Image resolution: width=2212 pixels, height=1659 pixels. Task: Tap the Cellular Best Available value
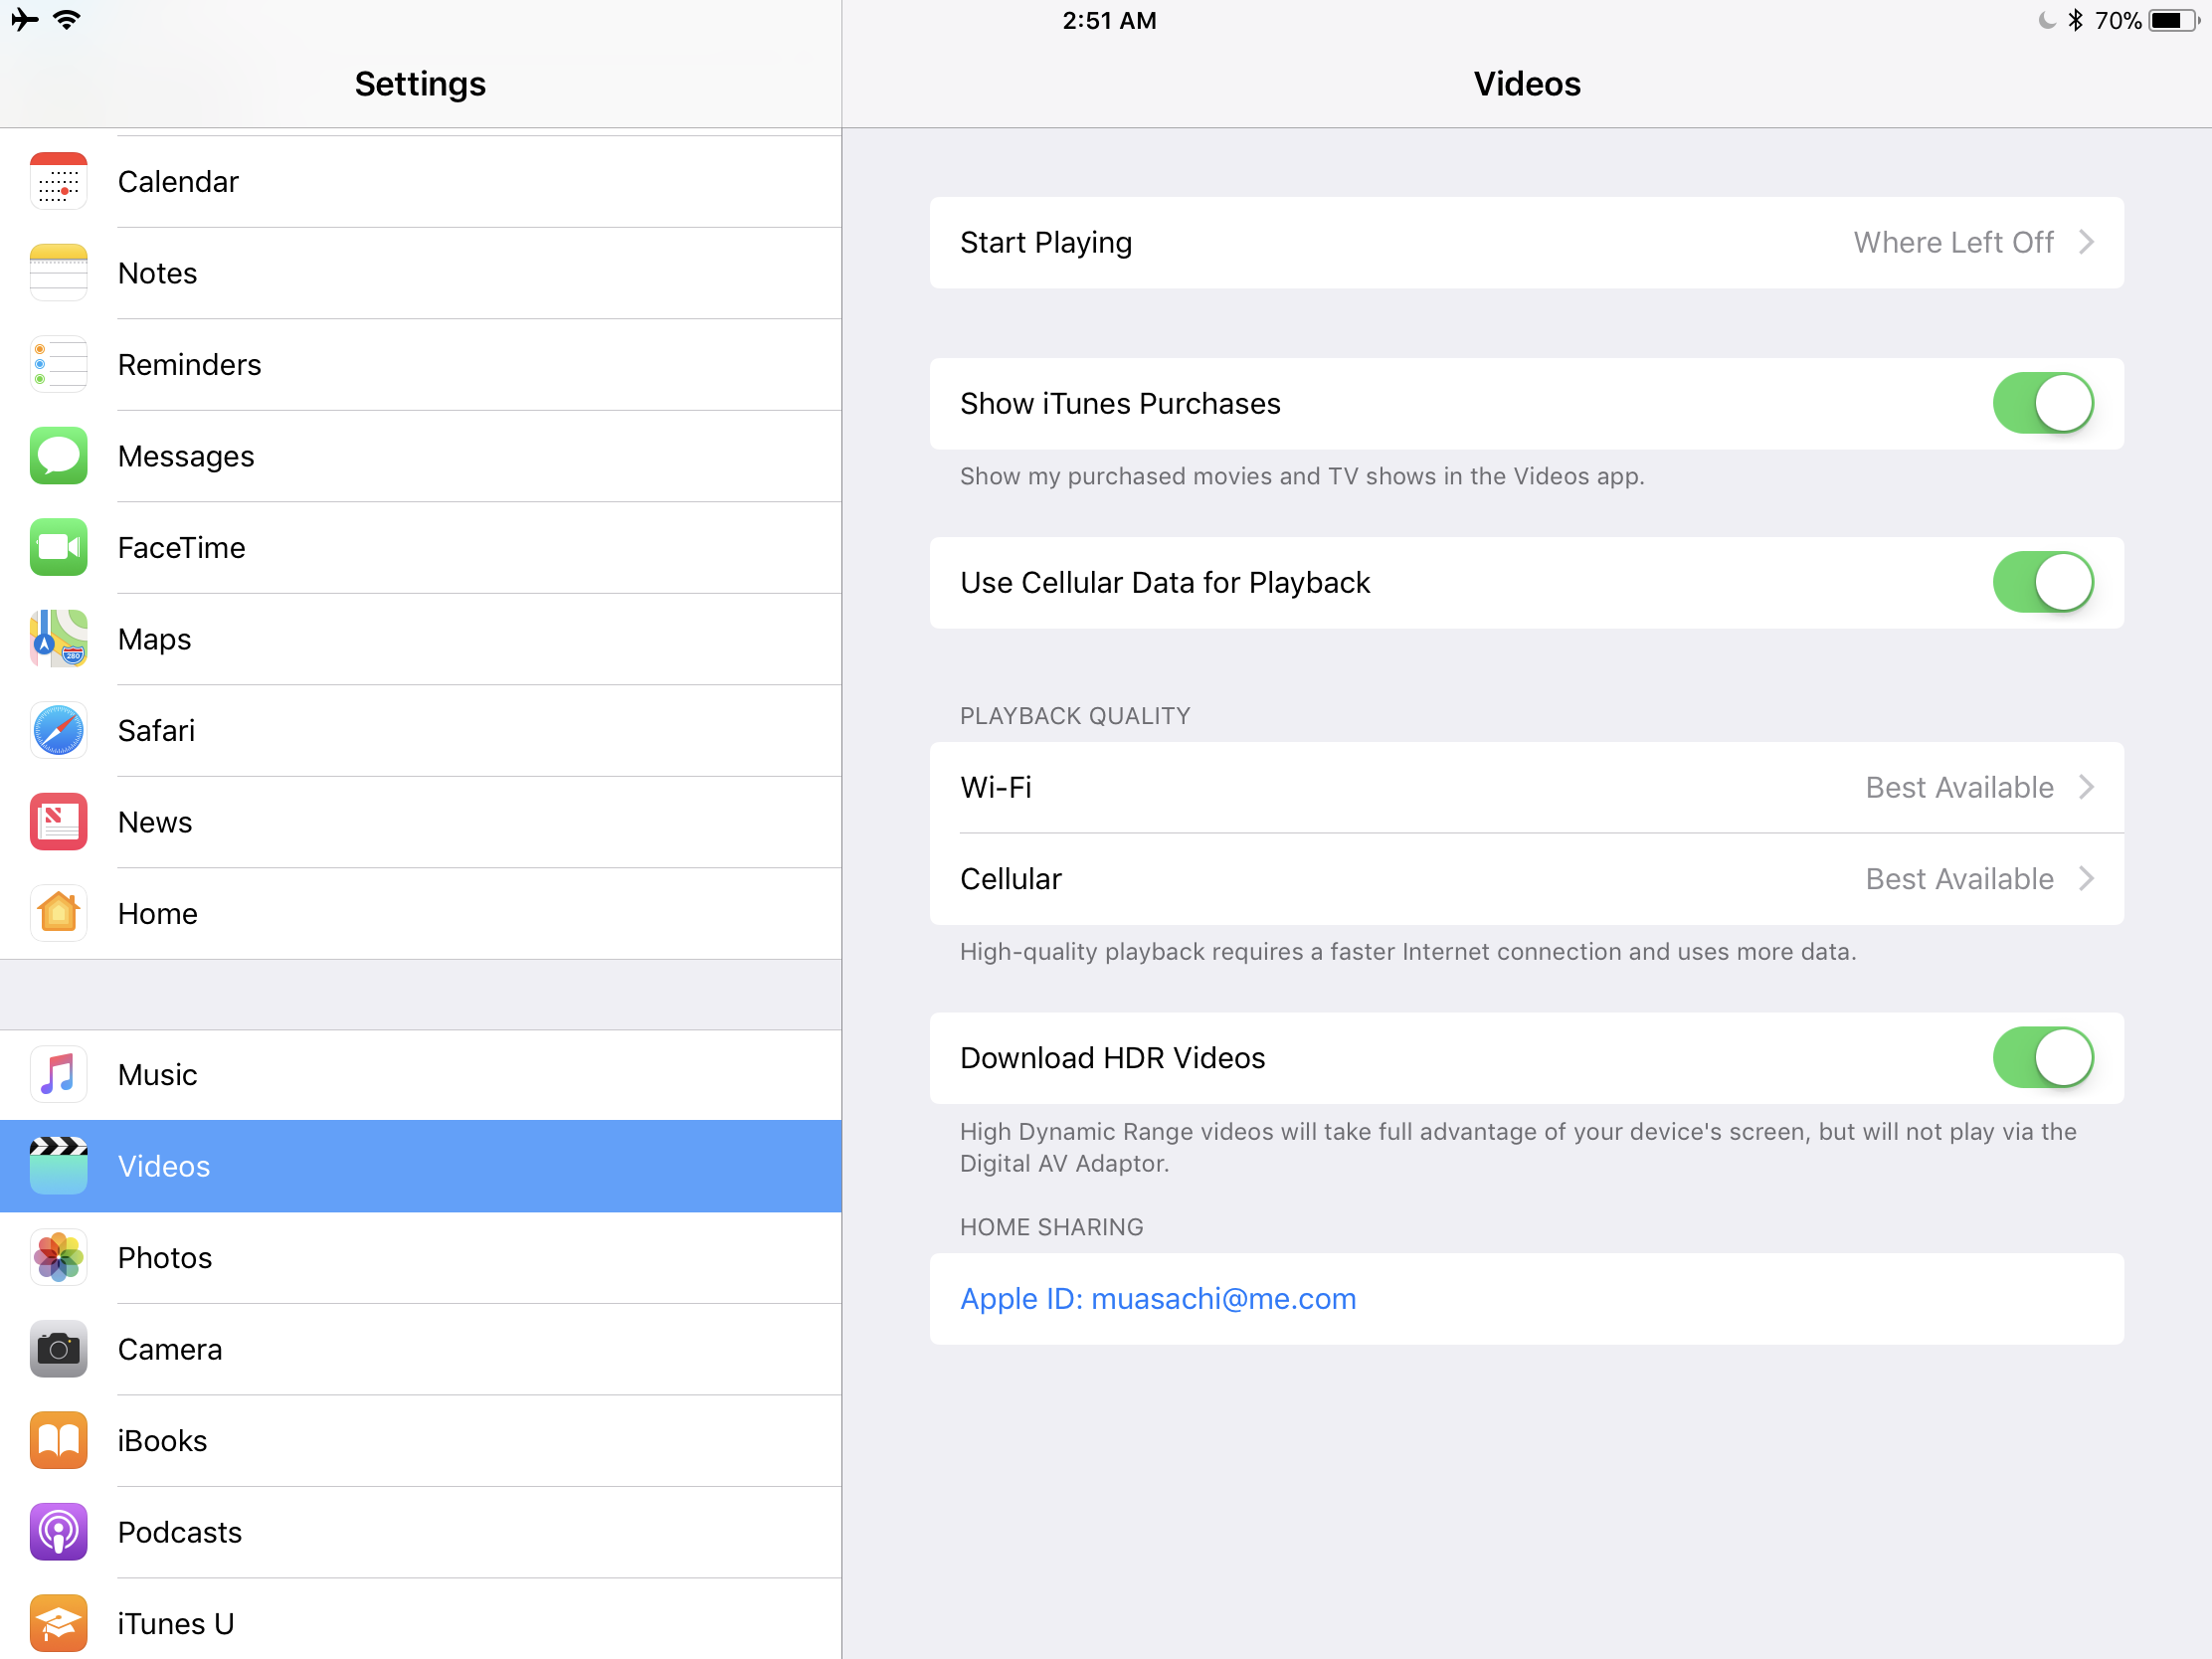pyautogui.click(x=1959, y=878)
